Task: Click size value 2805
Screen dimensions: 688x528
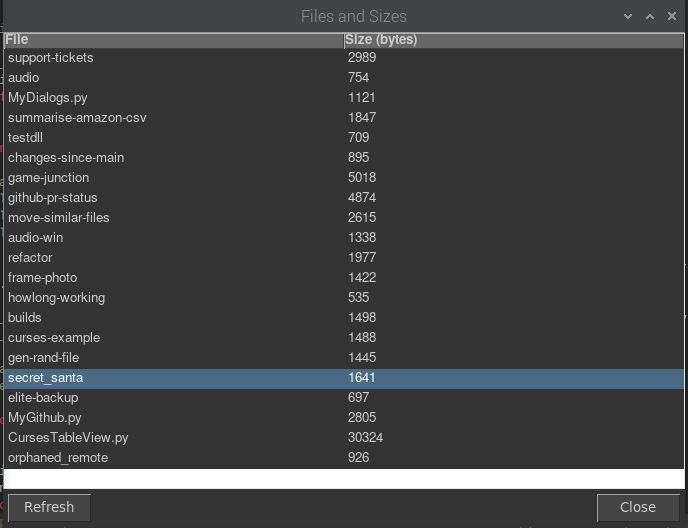Action: pyautogui.click(x=362, y=417)
